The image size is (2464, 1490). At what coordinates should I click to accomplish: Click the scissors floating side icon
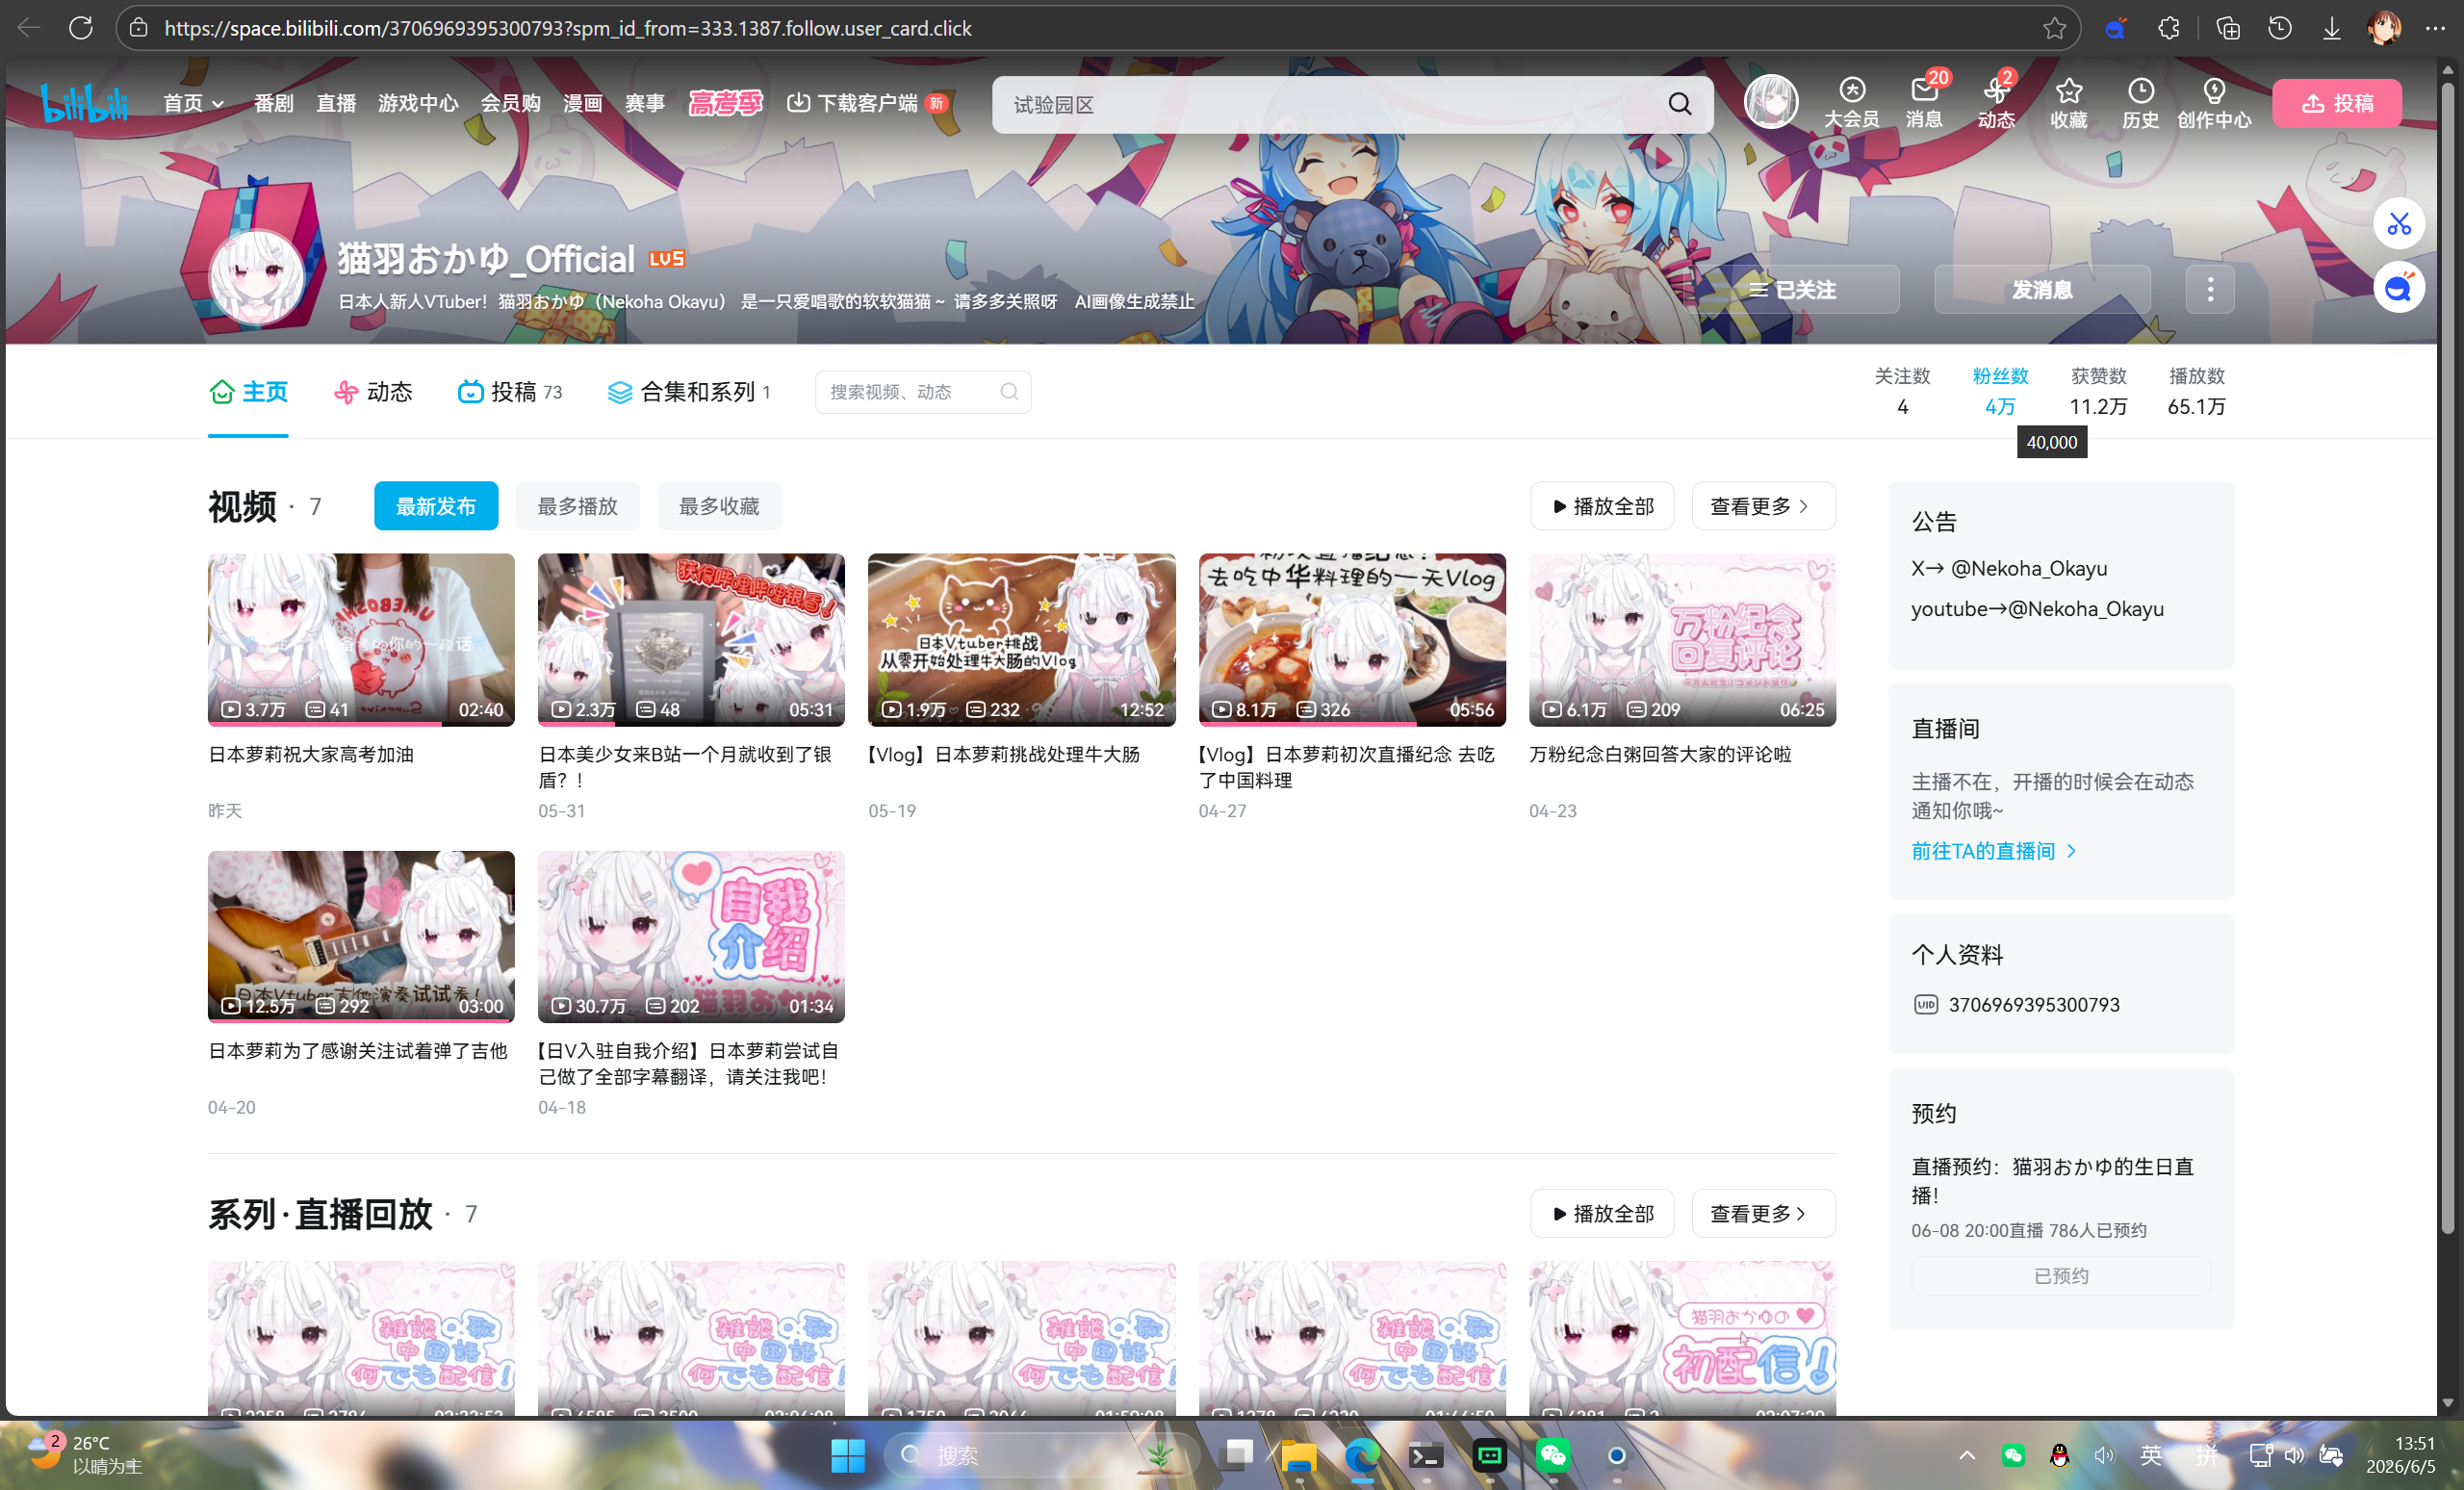pos(2399,223)
